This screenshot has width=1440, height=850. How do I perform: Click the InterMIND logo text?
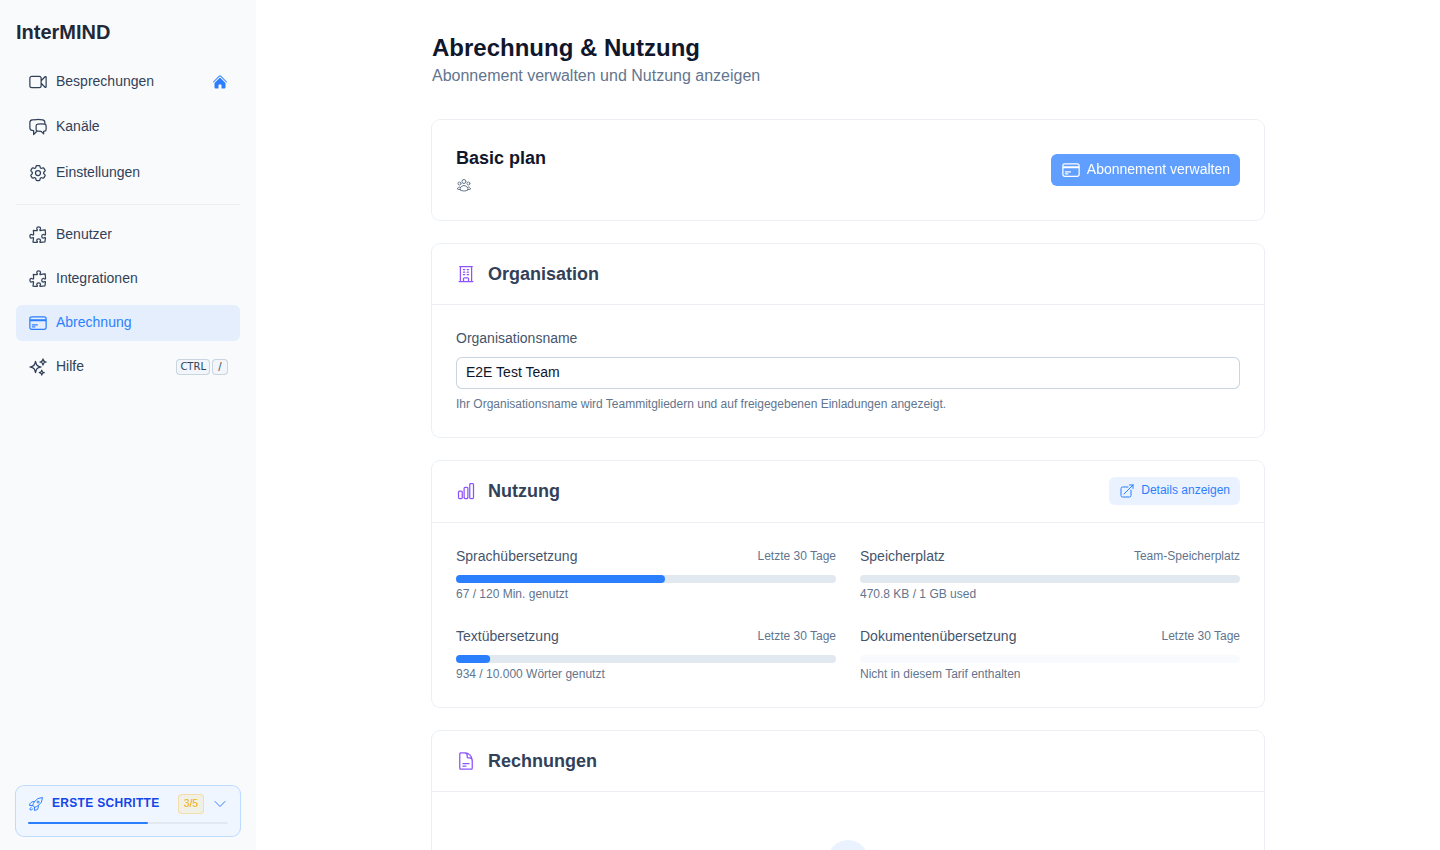click(63, 32)
